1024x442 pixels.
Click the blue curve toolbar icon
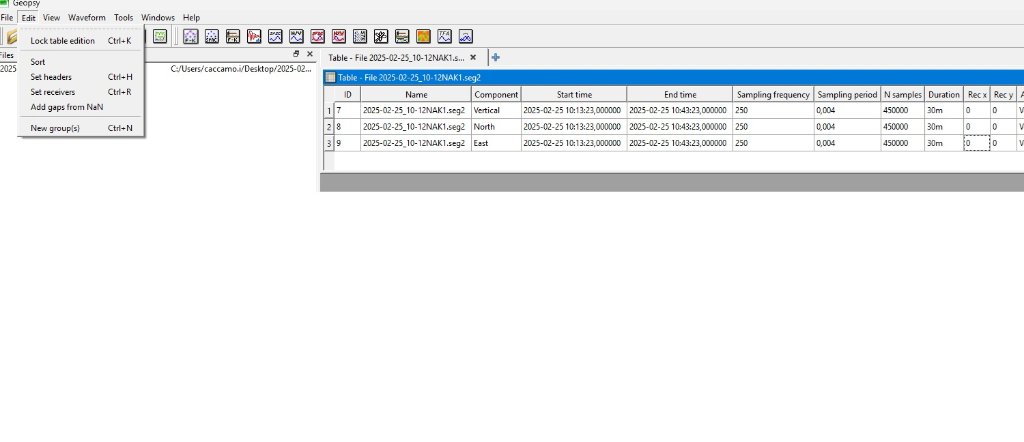pyautogui.click(x=465, y=36)
